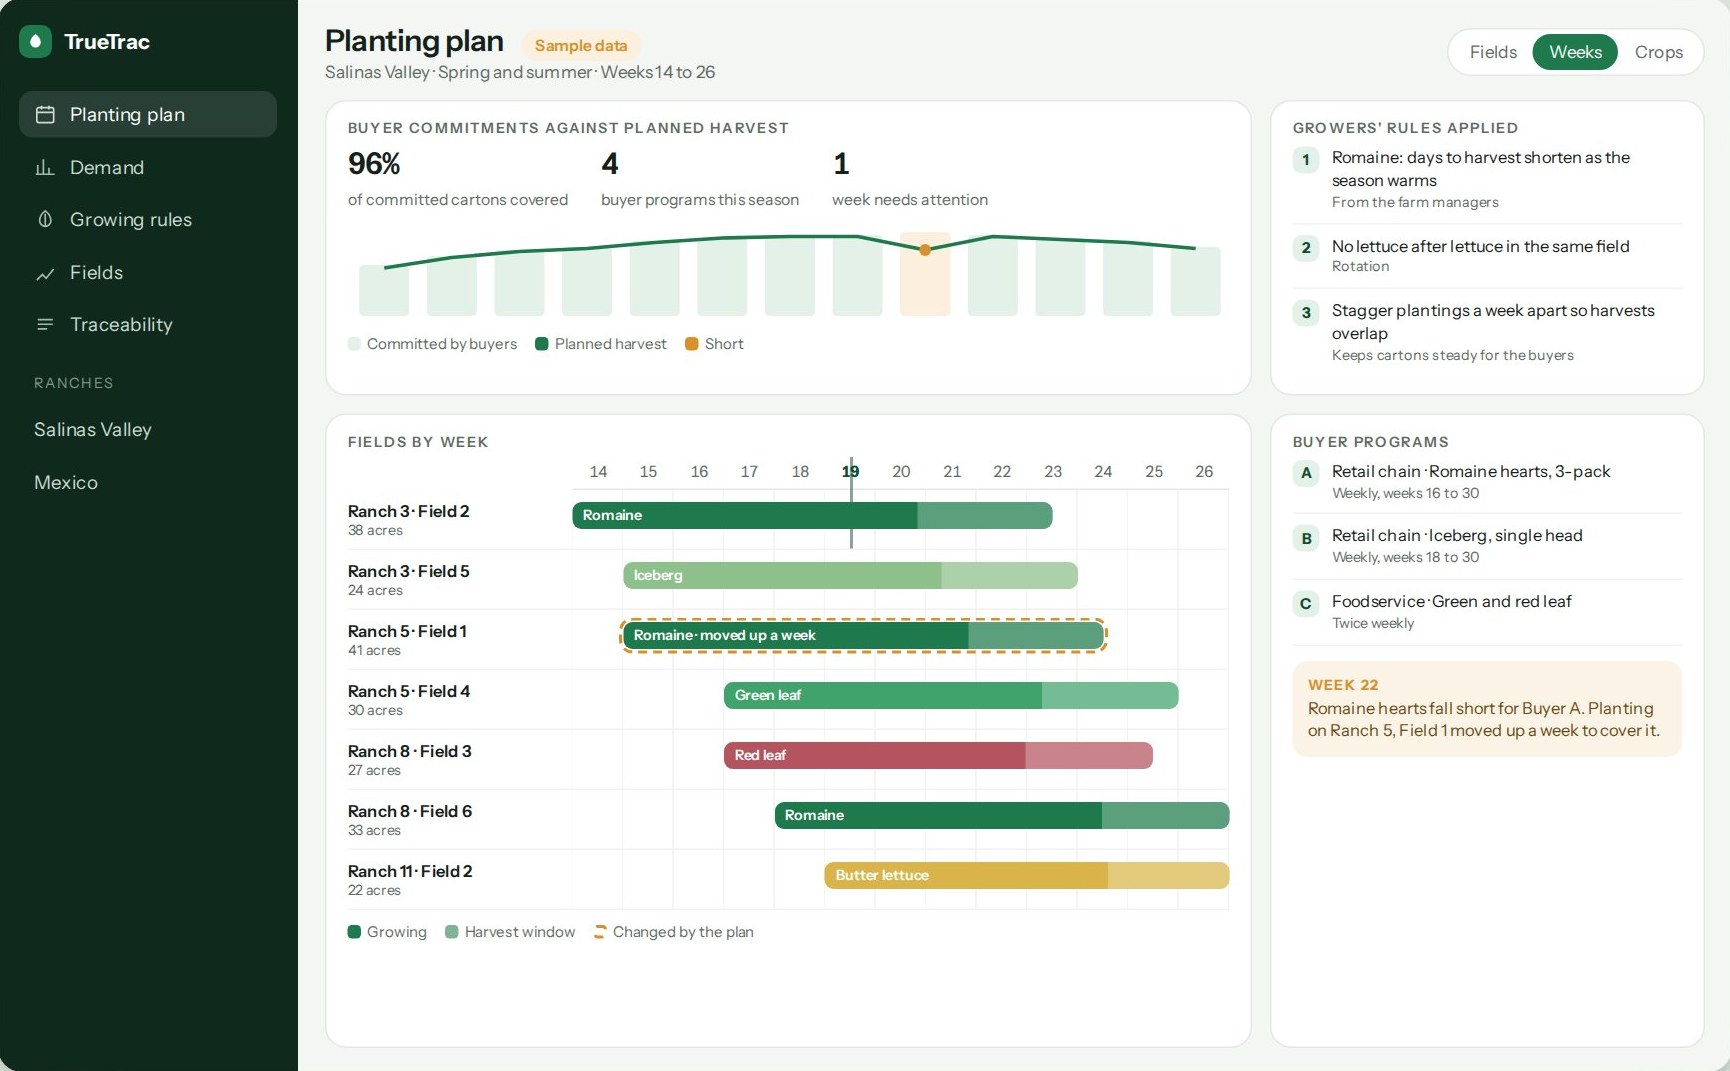Click the Harvest window legend swatch
This screenshot has height=1071, width=1730.
(x=452, y=932)
